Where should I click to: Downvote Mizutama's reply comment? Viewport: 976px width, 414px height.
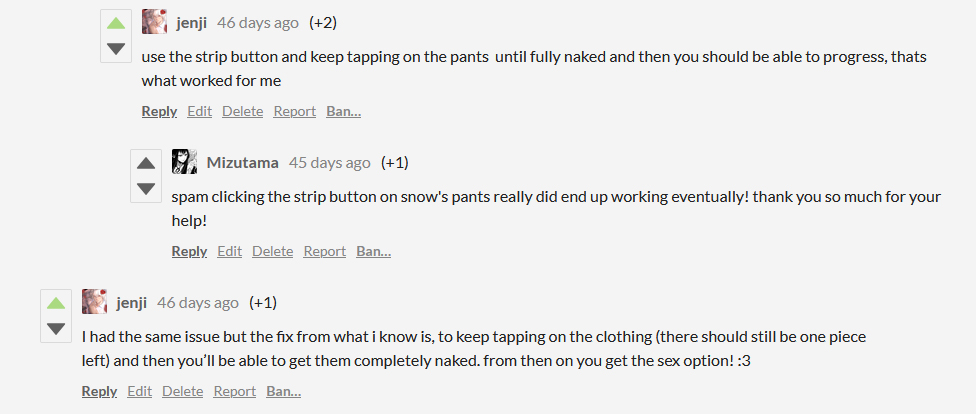click(x=146, y=189)
